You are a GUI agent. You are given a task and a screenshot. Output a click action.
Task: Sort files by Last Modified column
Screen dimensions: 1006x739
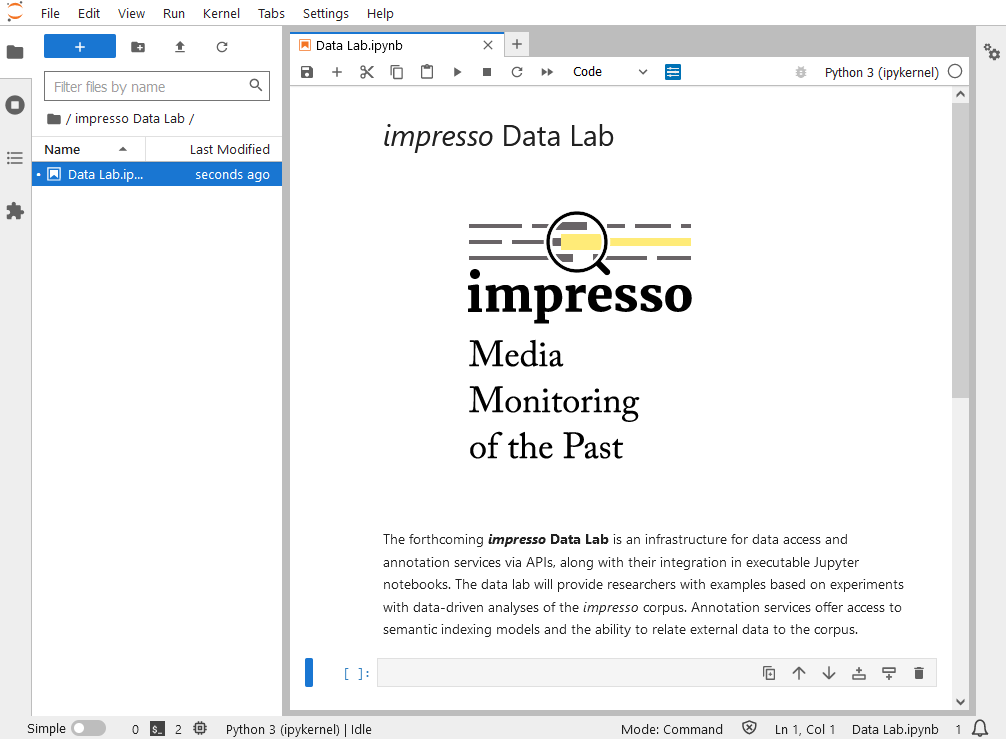(x=214, y=149)
